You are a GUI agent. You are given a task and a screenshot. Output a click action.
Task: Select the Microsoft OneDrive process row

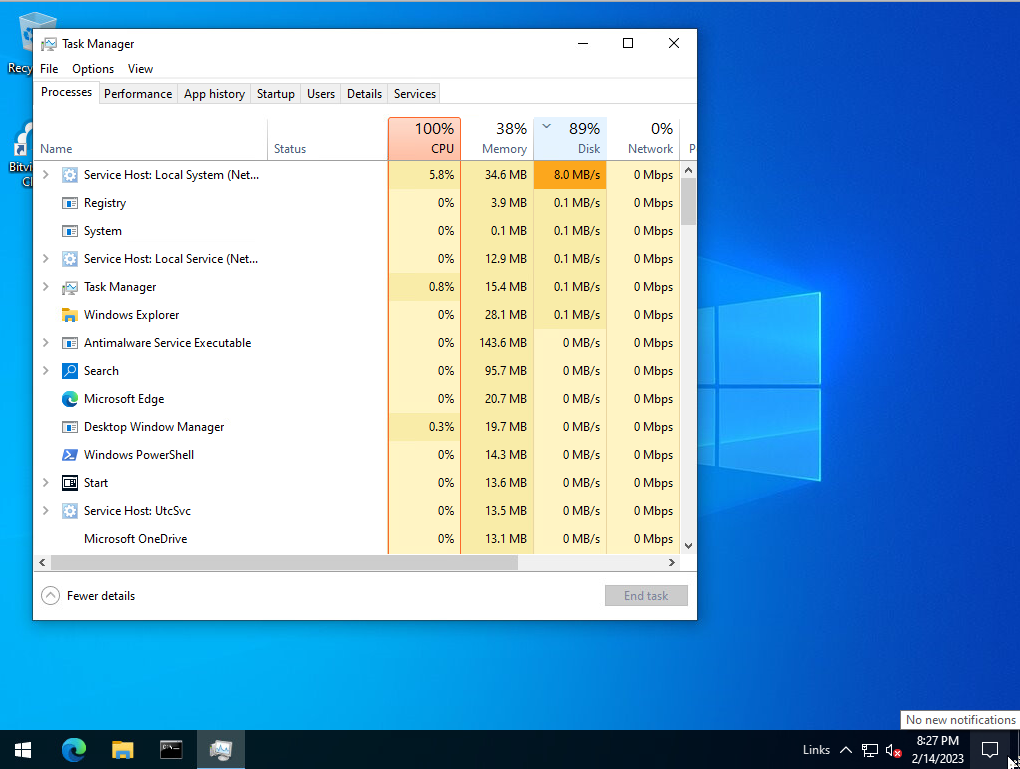tap(356, 539)
